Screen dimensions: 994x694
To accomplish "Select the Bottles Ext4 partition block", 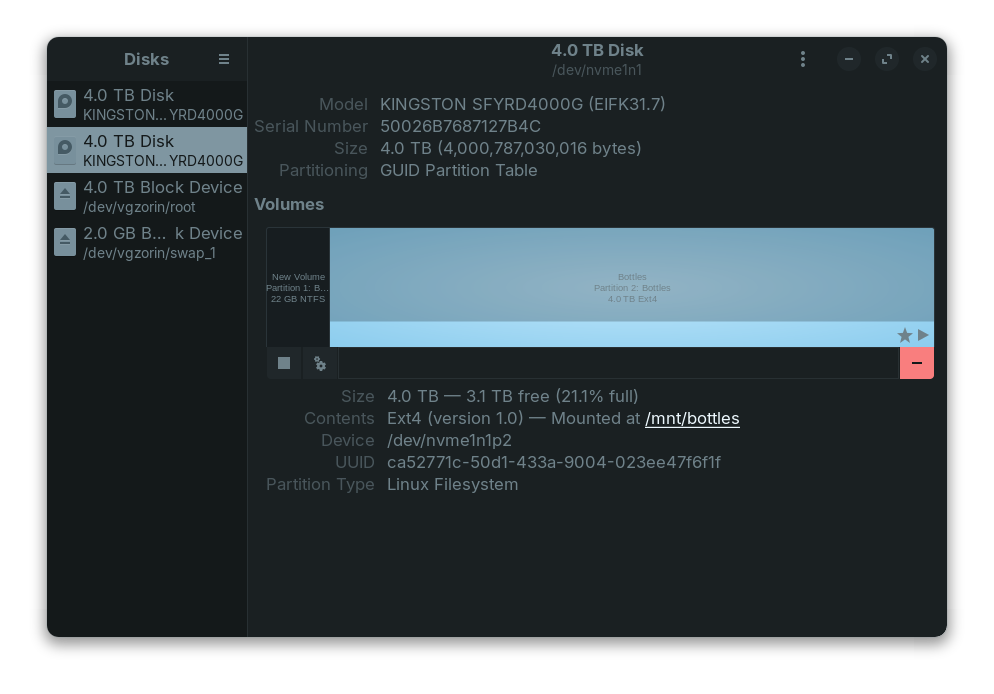I will (x=632, y=275).
